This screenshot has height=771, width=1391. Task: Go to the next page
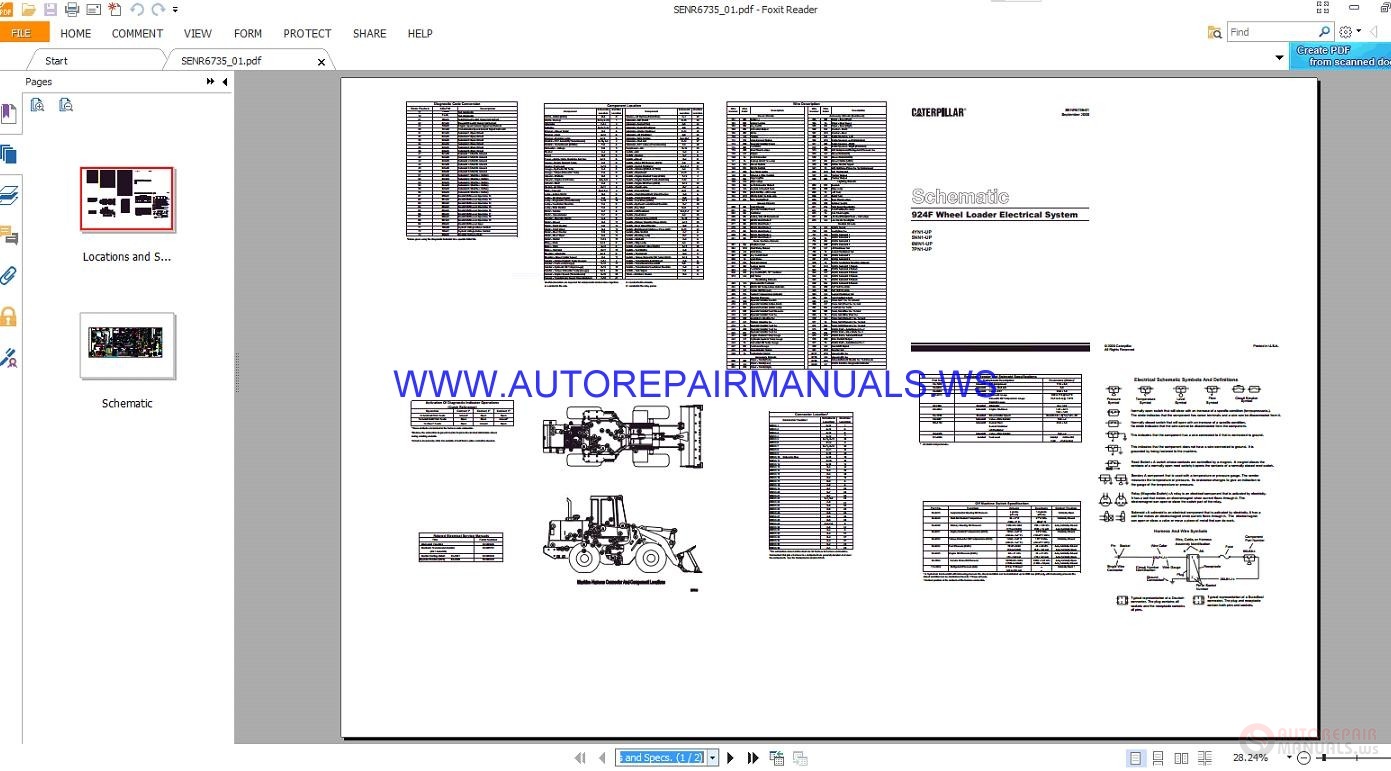click(730, 758)
